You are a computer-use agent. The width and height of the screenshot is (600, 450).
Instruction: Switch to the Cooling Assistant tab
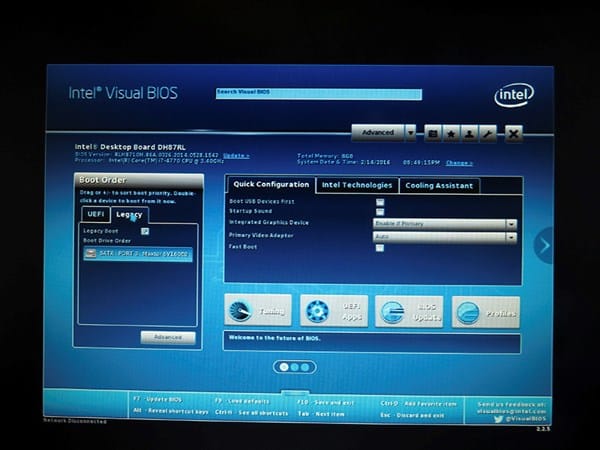[x=439, y=186]
